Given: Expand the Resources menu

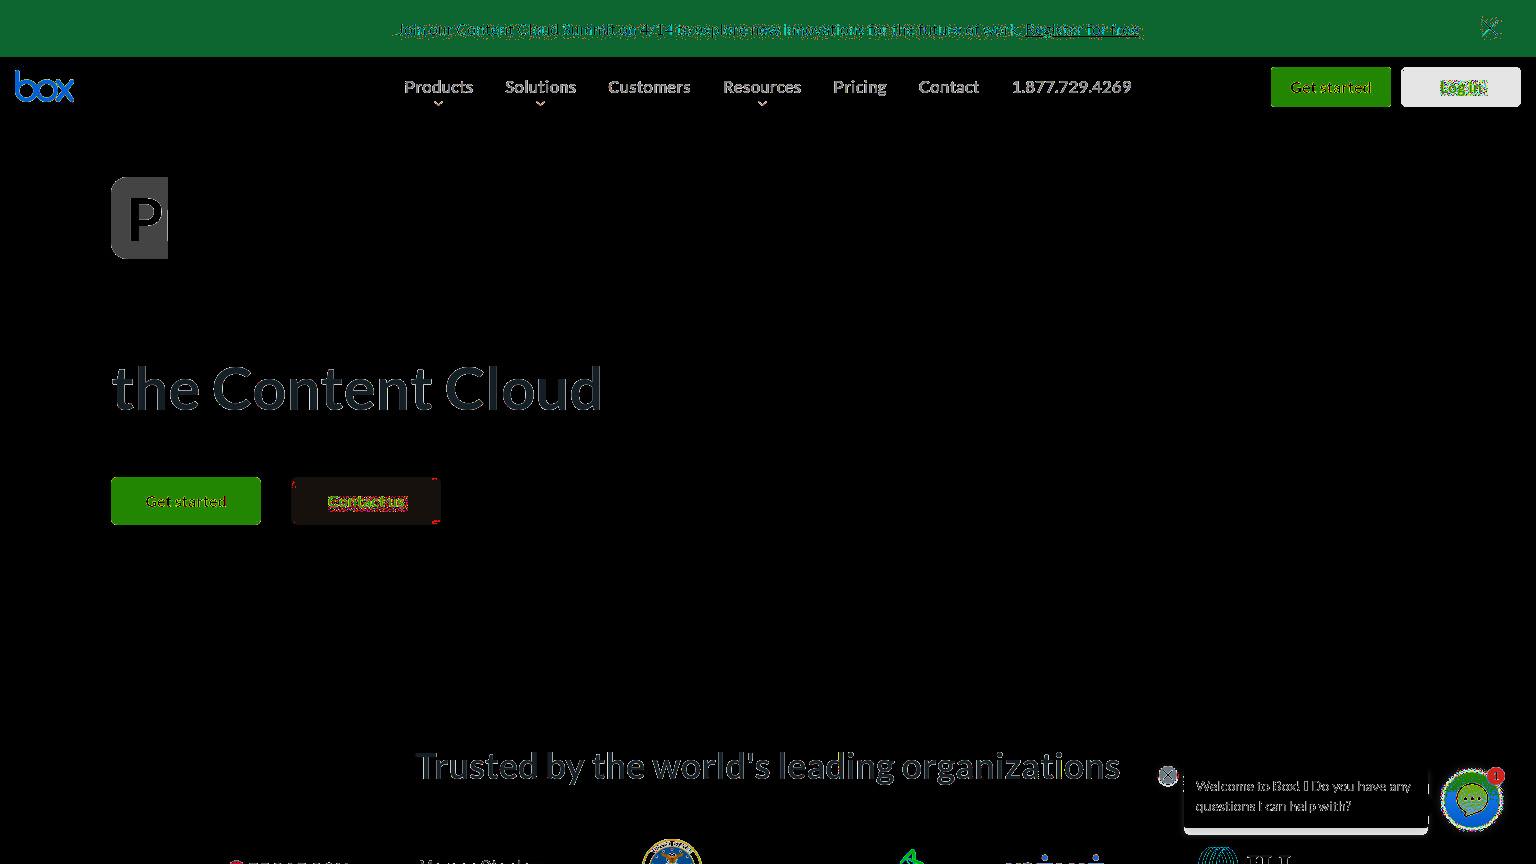Looking at the screenshot, I should click(762, 88).
